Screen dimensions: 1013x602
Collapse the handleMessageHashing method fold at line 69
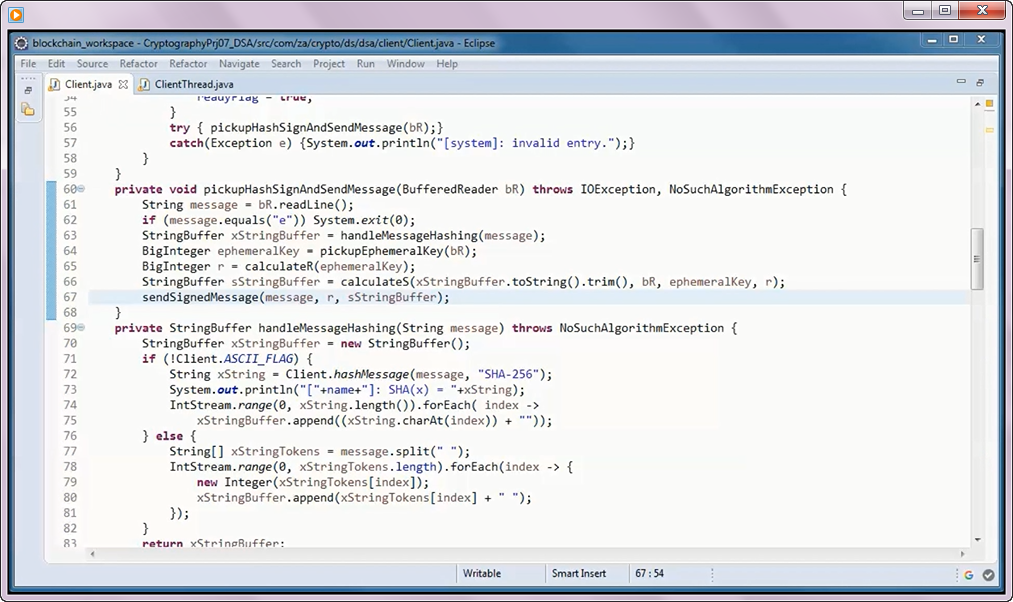pos(81,328)
